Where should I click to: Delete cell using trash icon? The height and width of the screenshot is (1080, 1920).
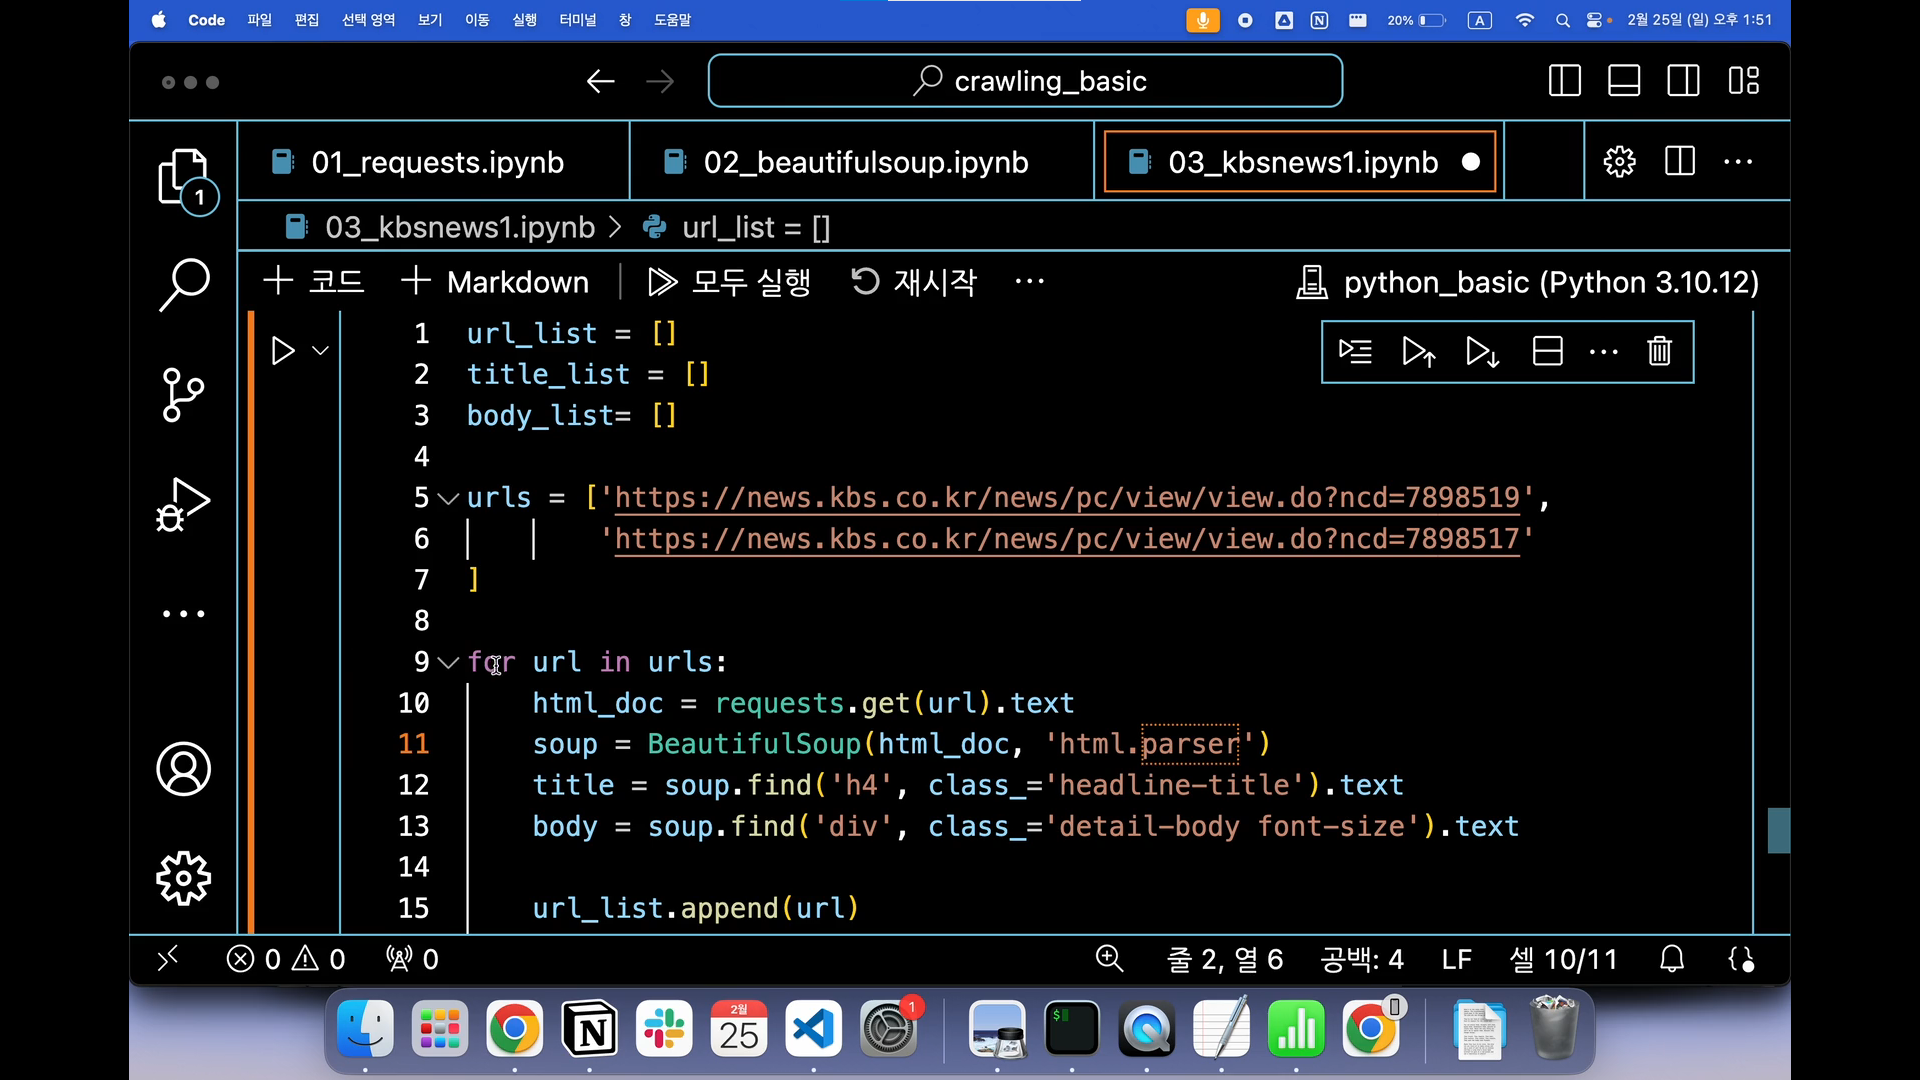1659,351
